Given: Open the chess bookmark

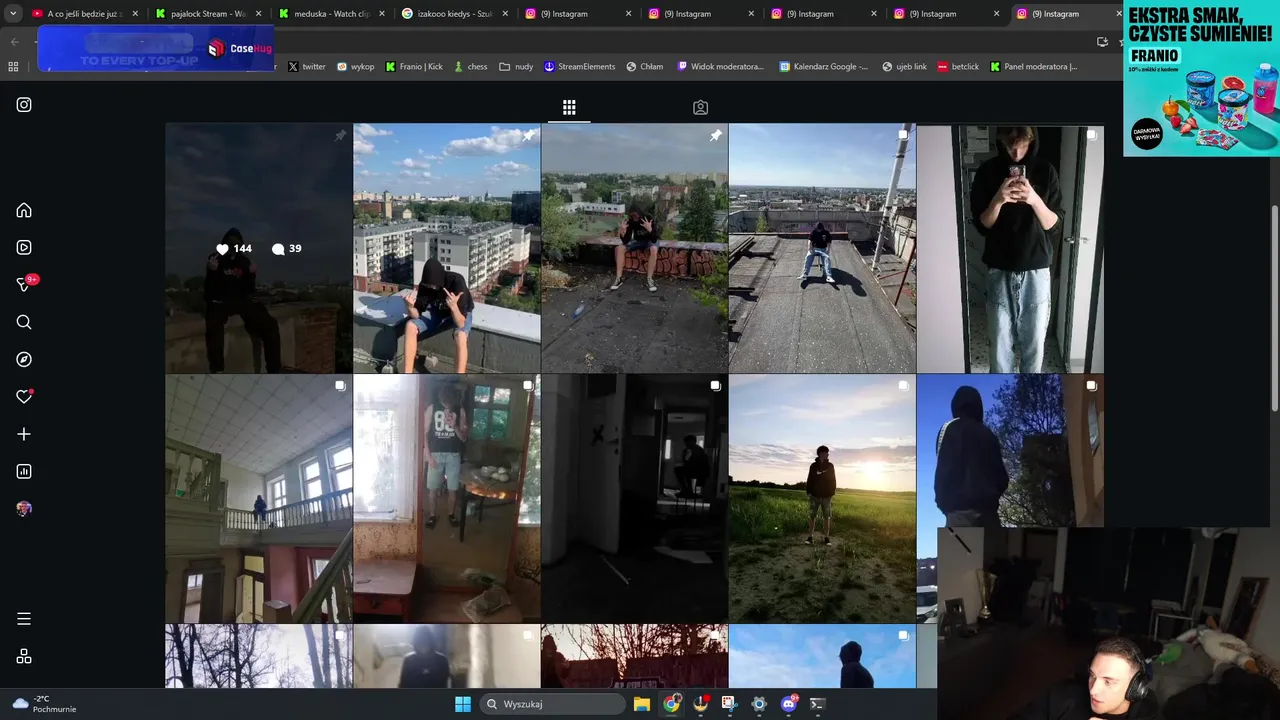Looking at the screenshot, I should (x=470, y=67).
